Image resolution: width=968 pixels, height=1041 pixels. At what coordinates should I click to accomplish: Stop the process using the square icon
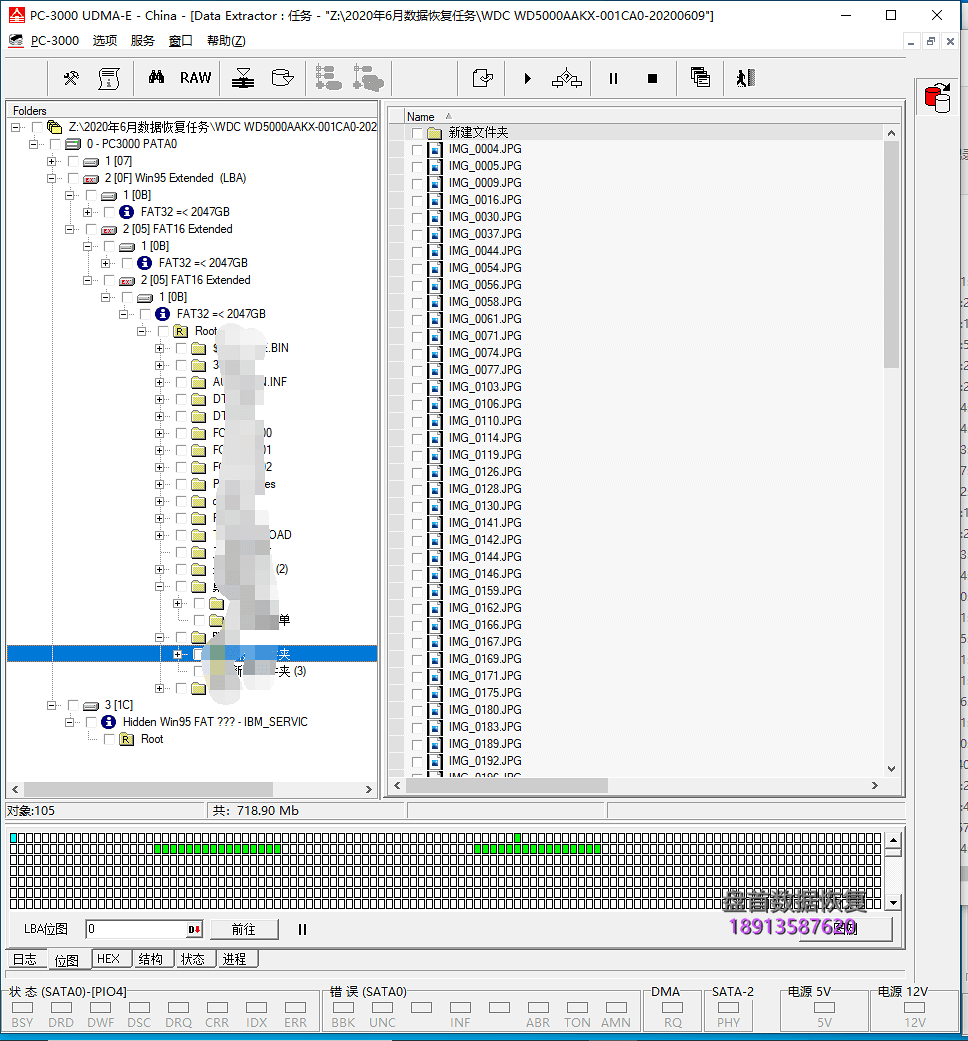(x=652, y=78)
